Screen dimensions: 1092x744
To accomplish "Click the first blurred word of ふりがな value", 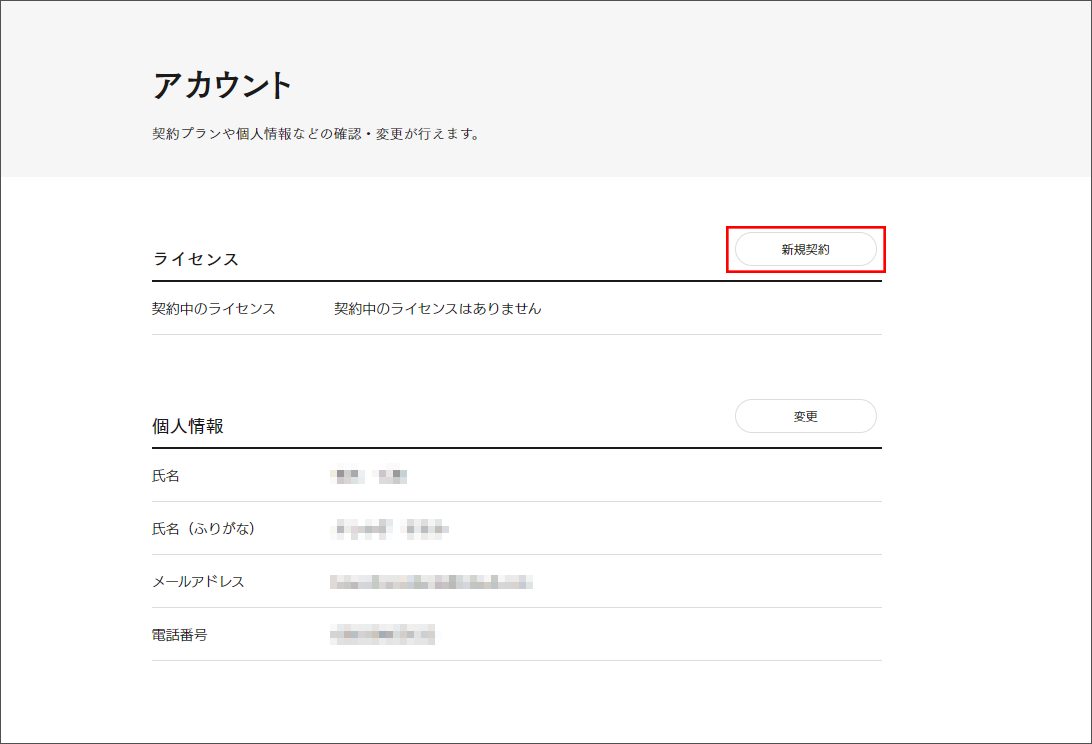I will coord(364,529).
